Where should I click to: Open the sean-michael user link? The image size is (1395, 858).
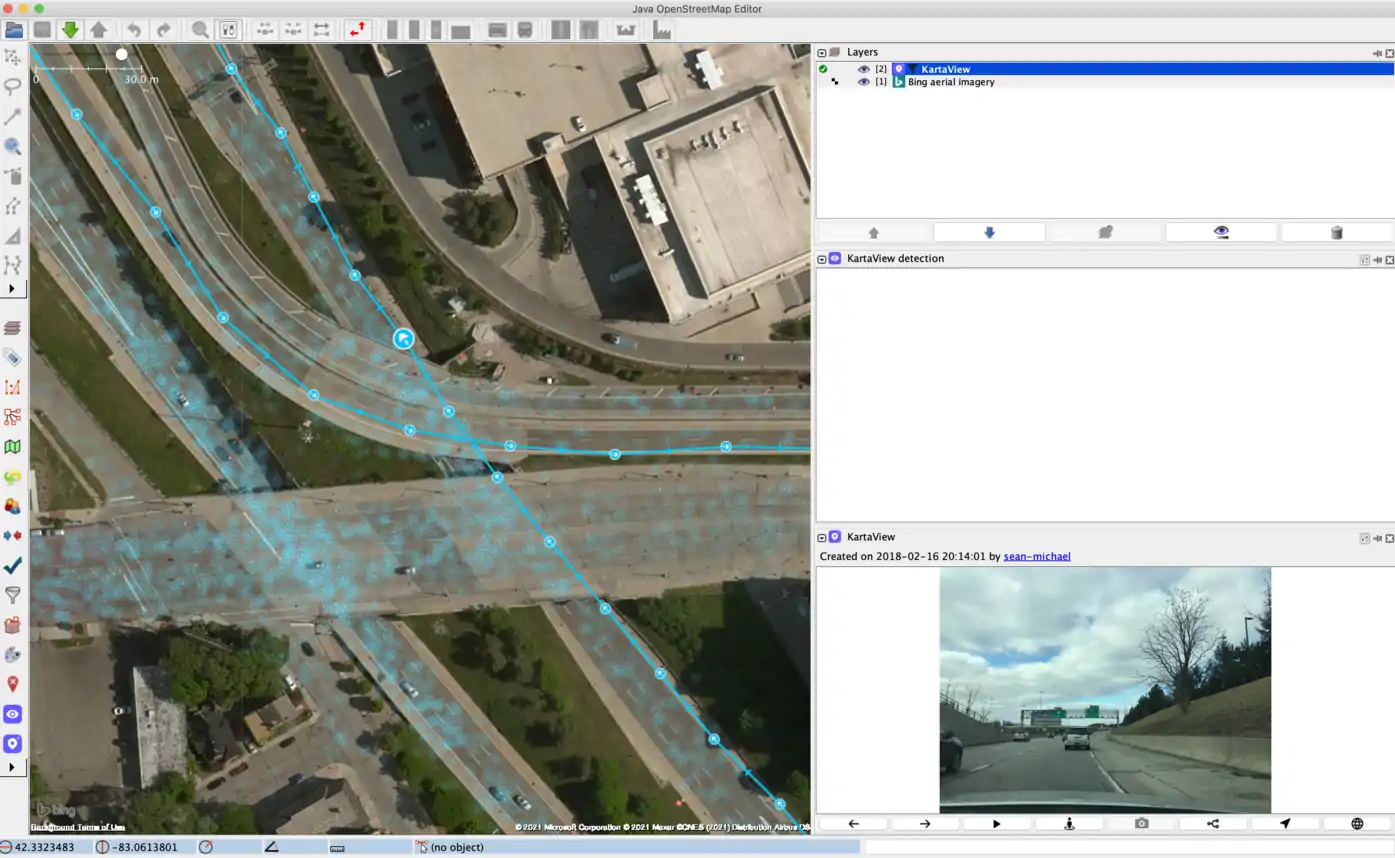pos(1036,556)
